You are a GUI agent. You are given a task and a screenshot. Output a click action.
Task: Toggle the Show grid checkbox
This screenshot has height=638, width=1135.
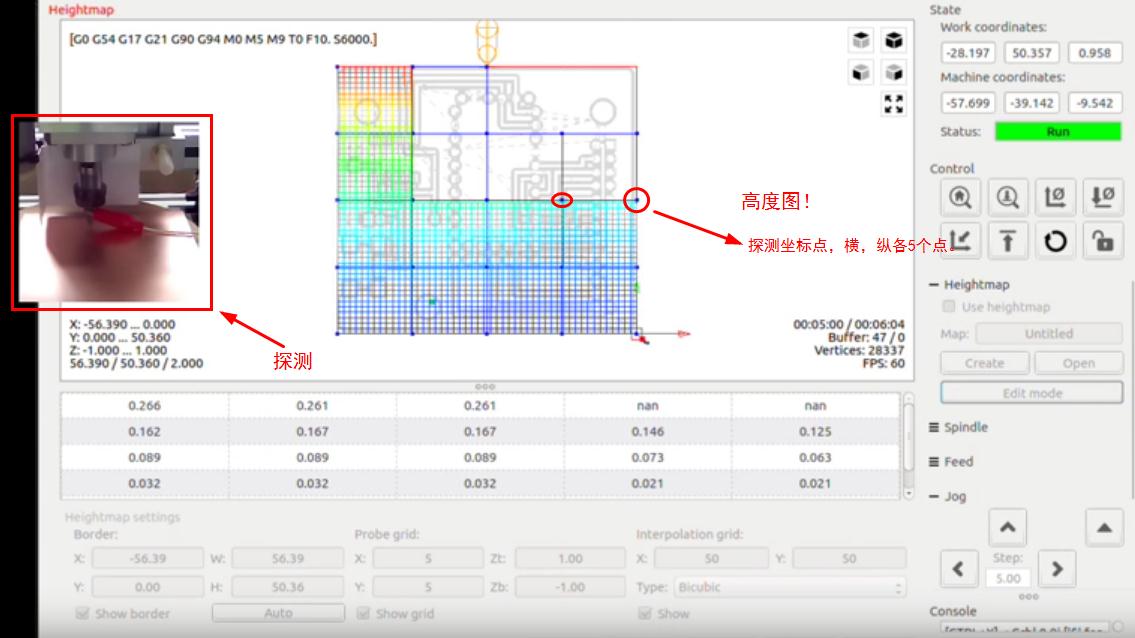364,613
